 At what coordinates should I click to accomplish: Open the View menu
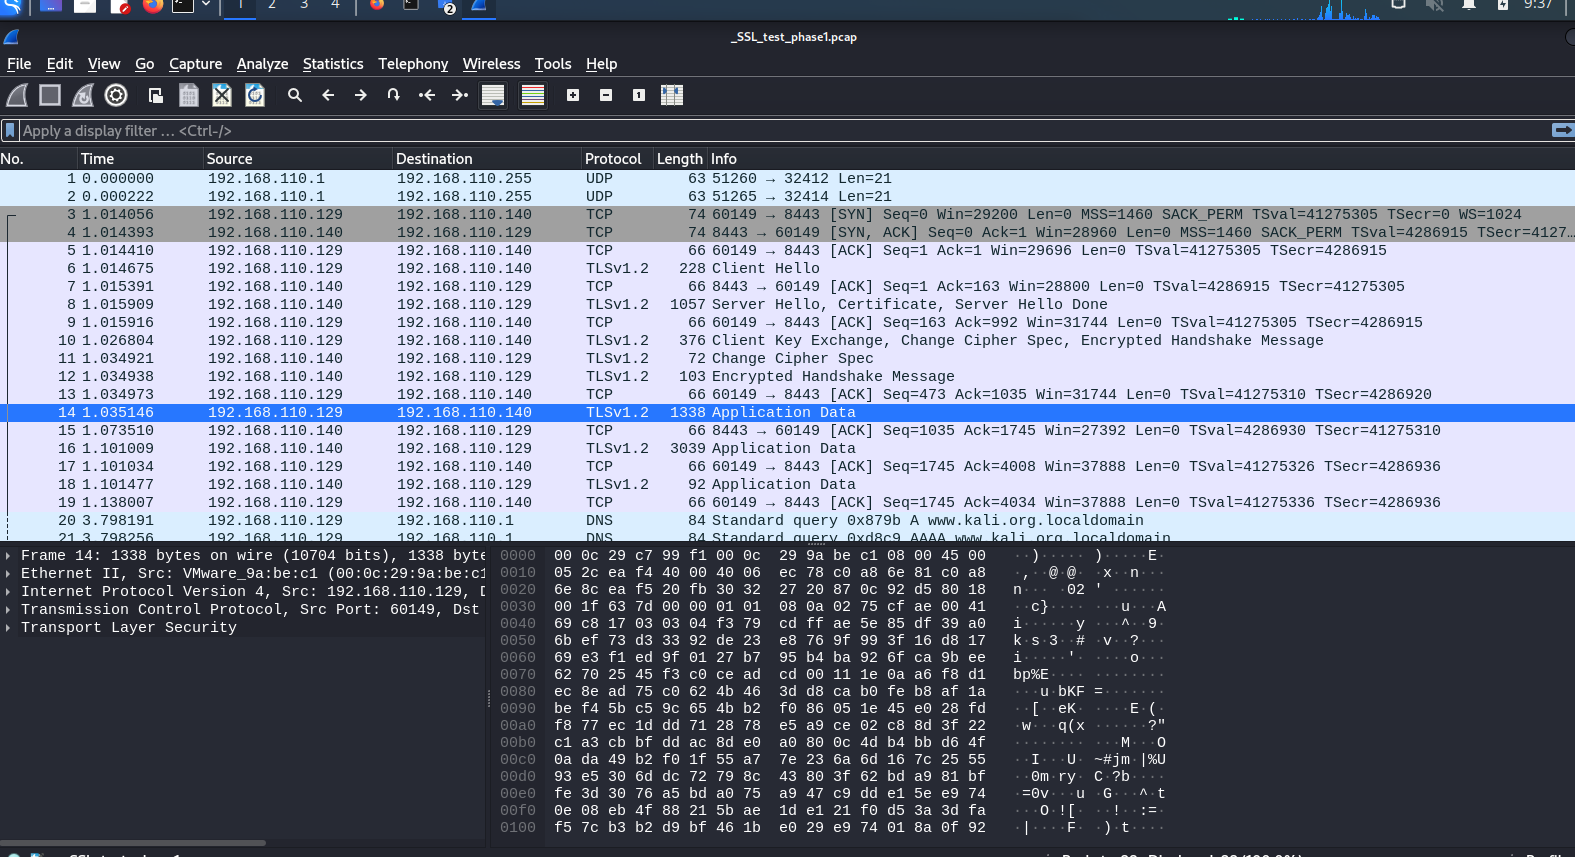pyautogui.click(x=104, y=64)
